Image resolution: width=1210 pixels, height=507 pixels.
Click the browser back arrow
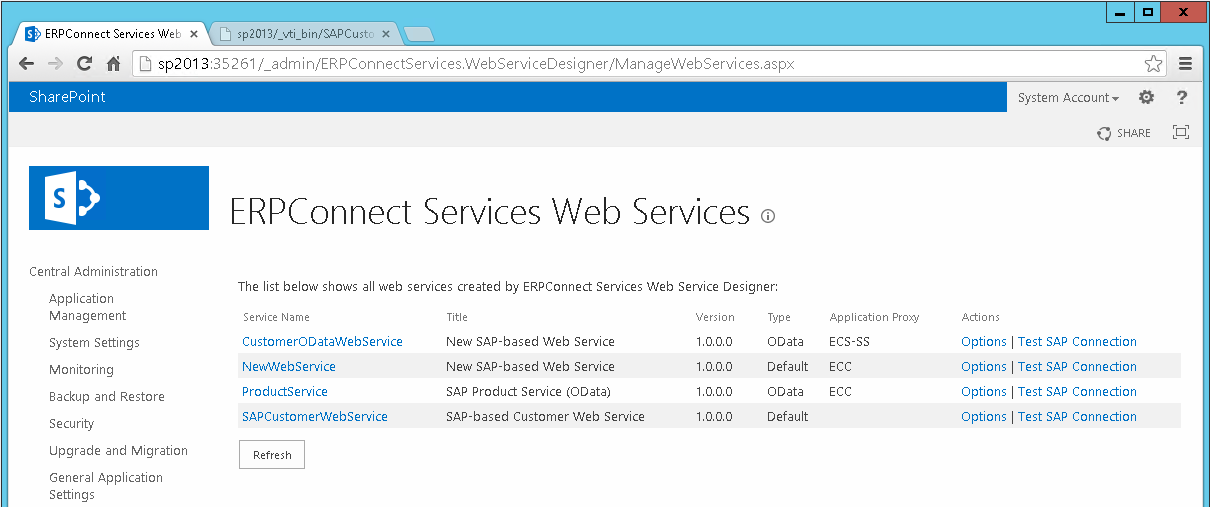click(27, 63)
